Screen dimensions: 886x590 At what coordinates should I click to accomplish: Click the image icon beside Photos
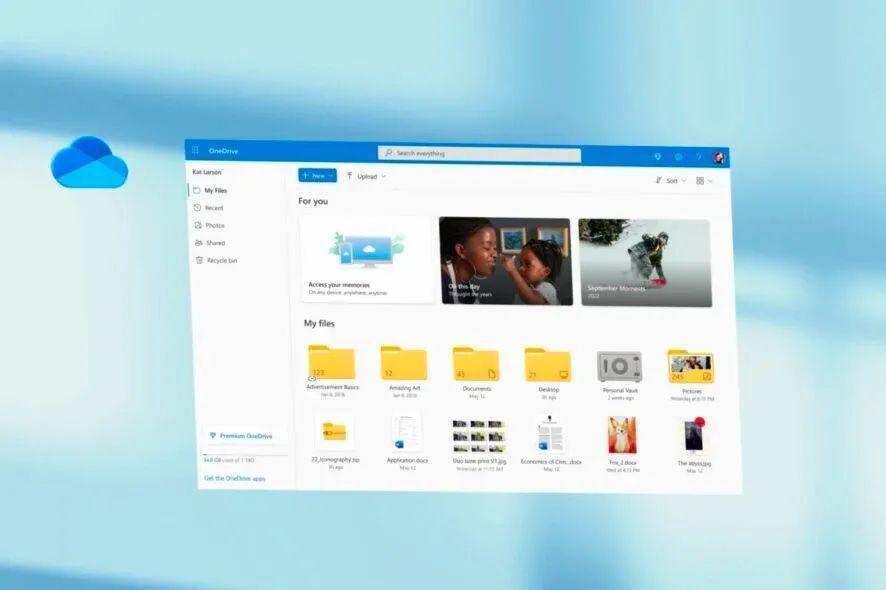[198, 225]
